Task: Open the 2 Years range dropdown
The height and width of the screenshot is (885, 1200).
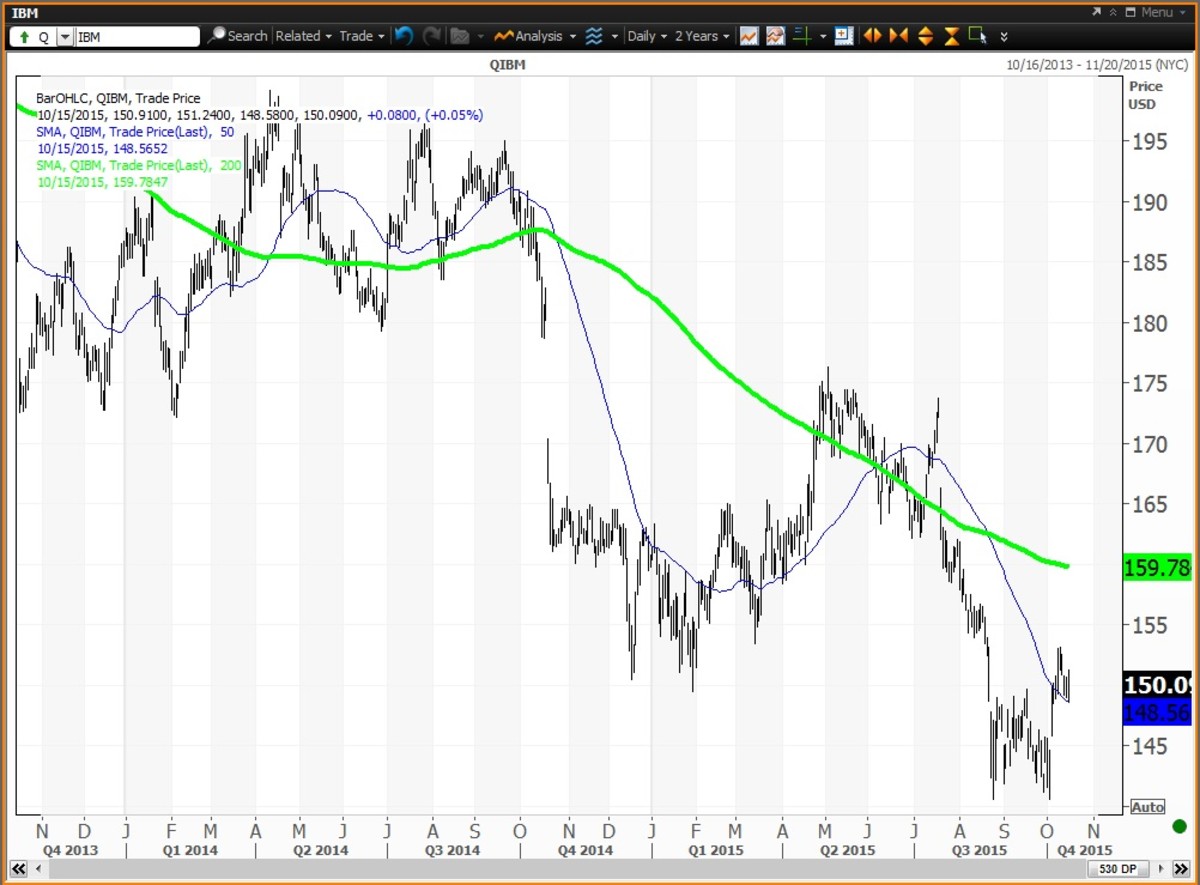Action: 702,36
